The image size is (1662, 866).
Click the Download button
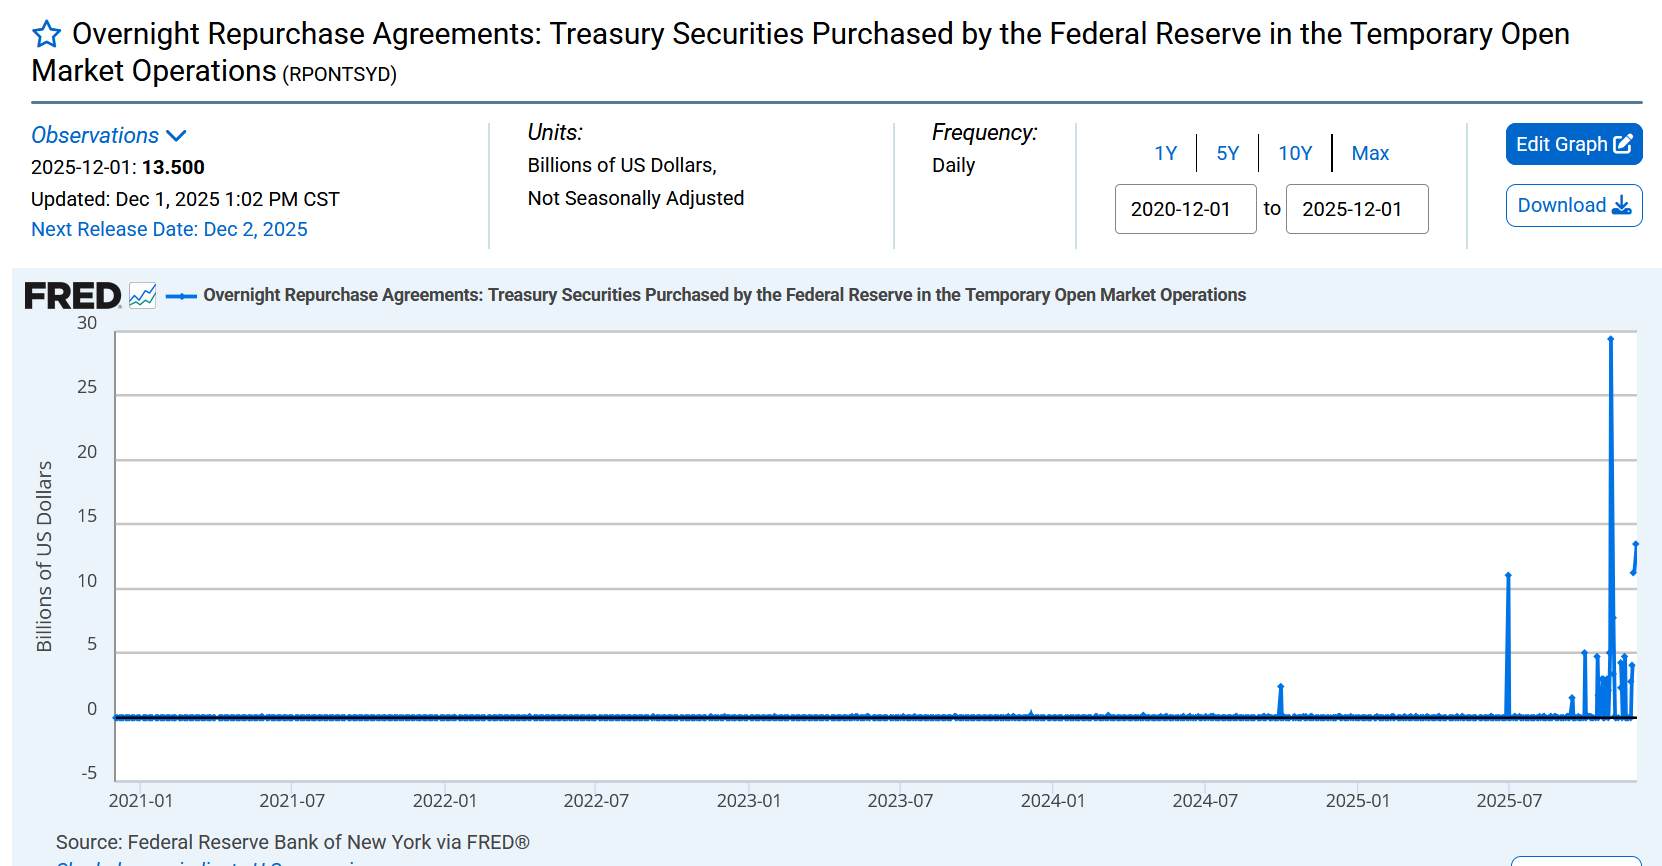coord(1573,206)
